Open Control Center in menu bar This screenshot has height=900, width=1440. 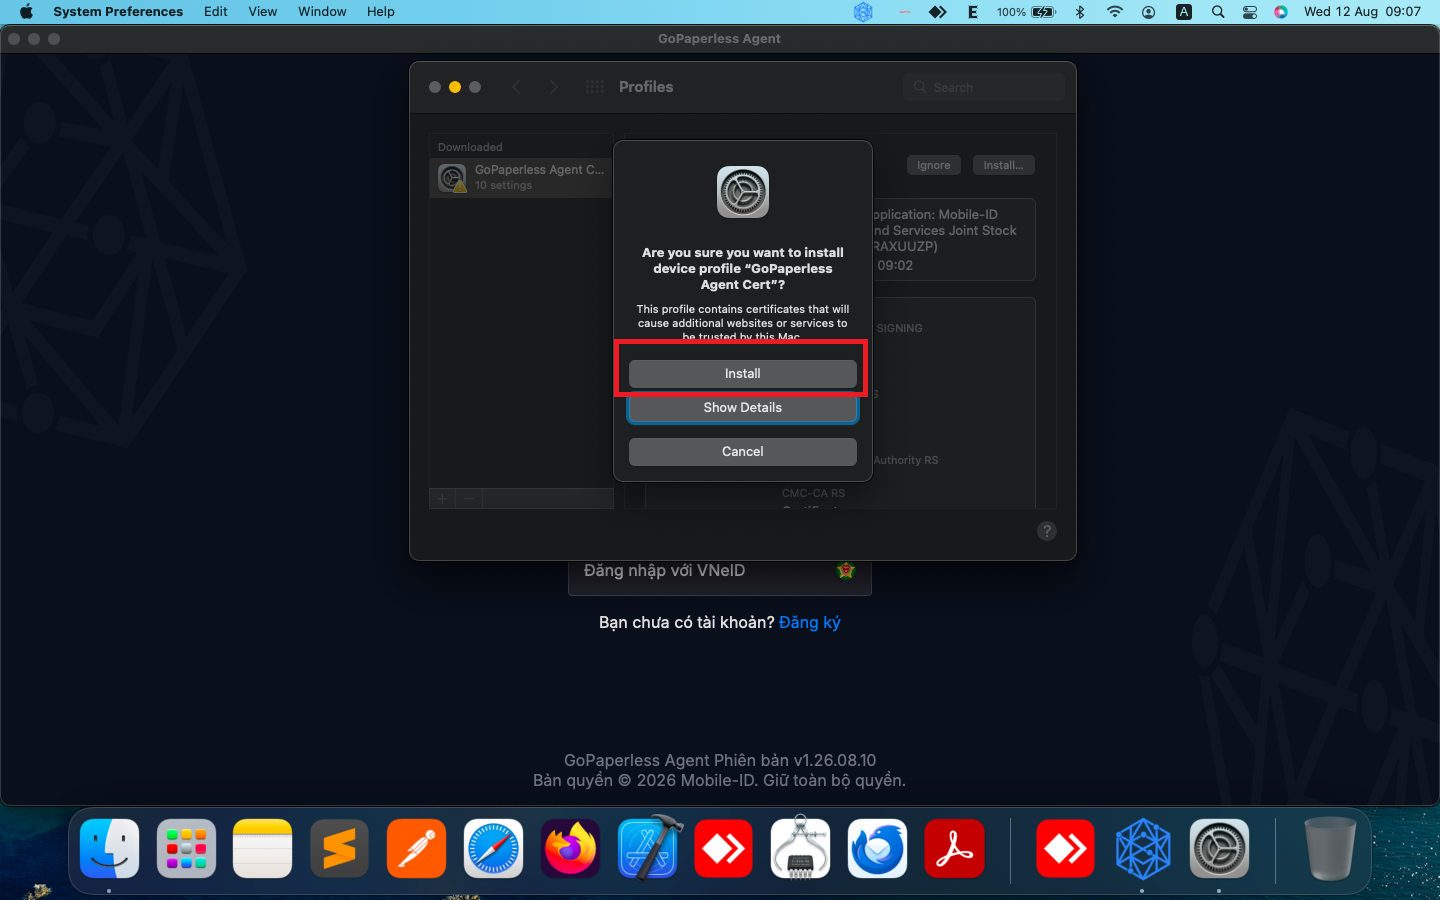1250,12
